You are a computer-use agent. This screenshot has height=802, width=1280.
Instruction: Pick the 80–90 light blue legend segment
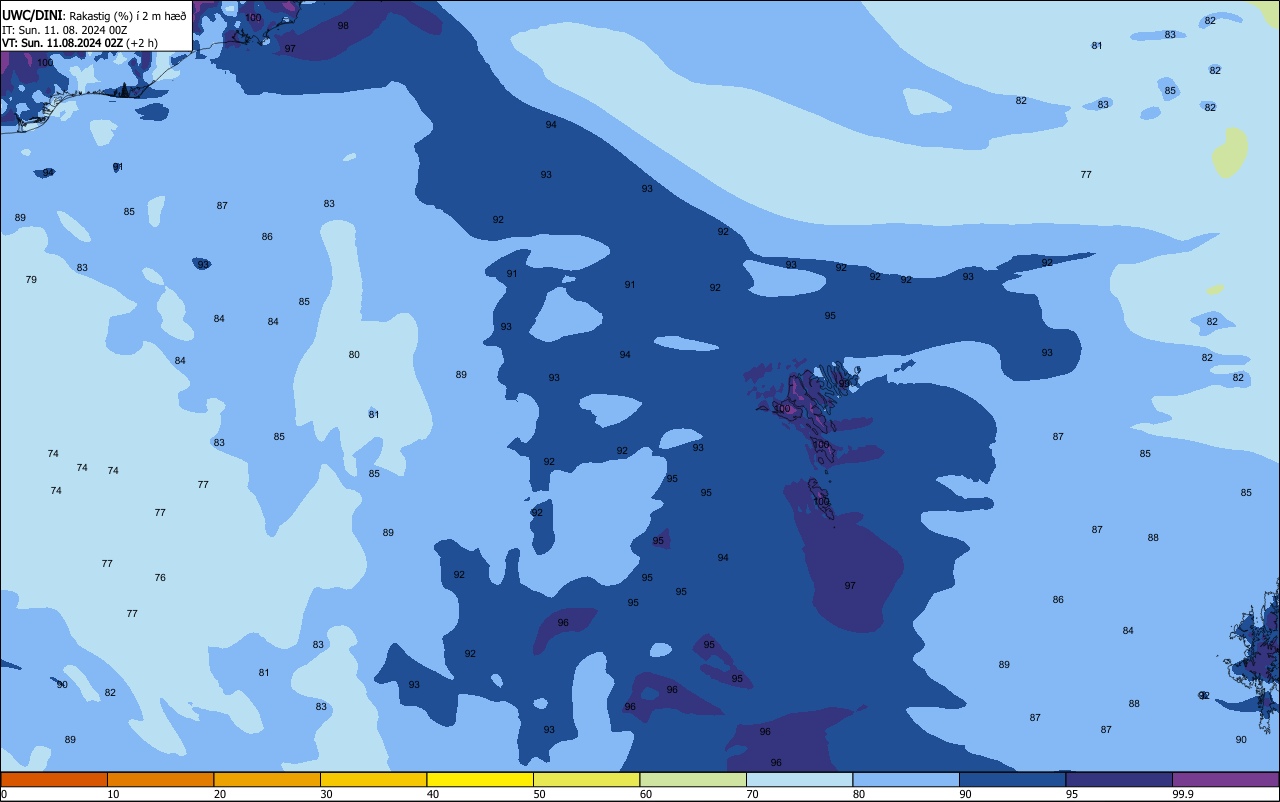coord(906,779)
